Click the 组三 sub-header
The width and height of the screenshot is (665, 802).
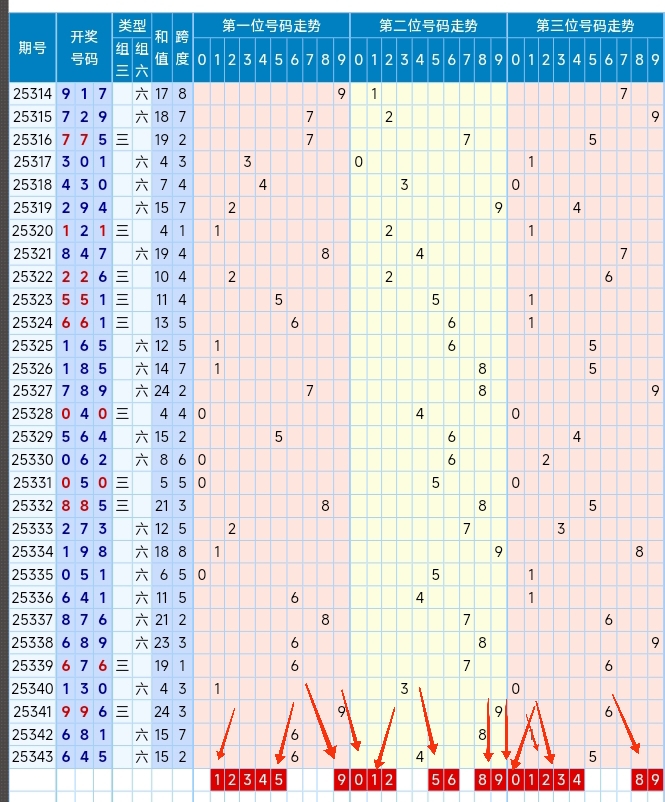tap(122, 60)
